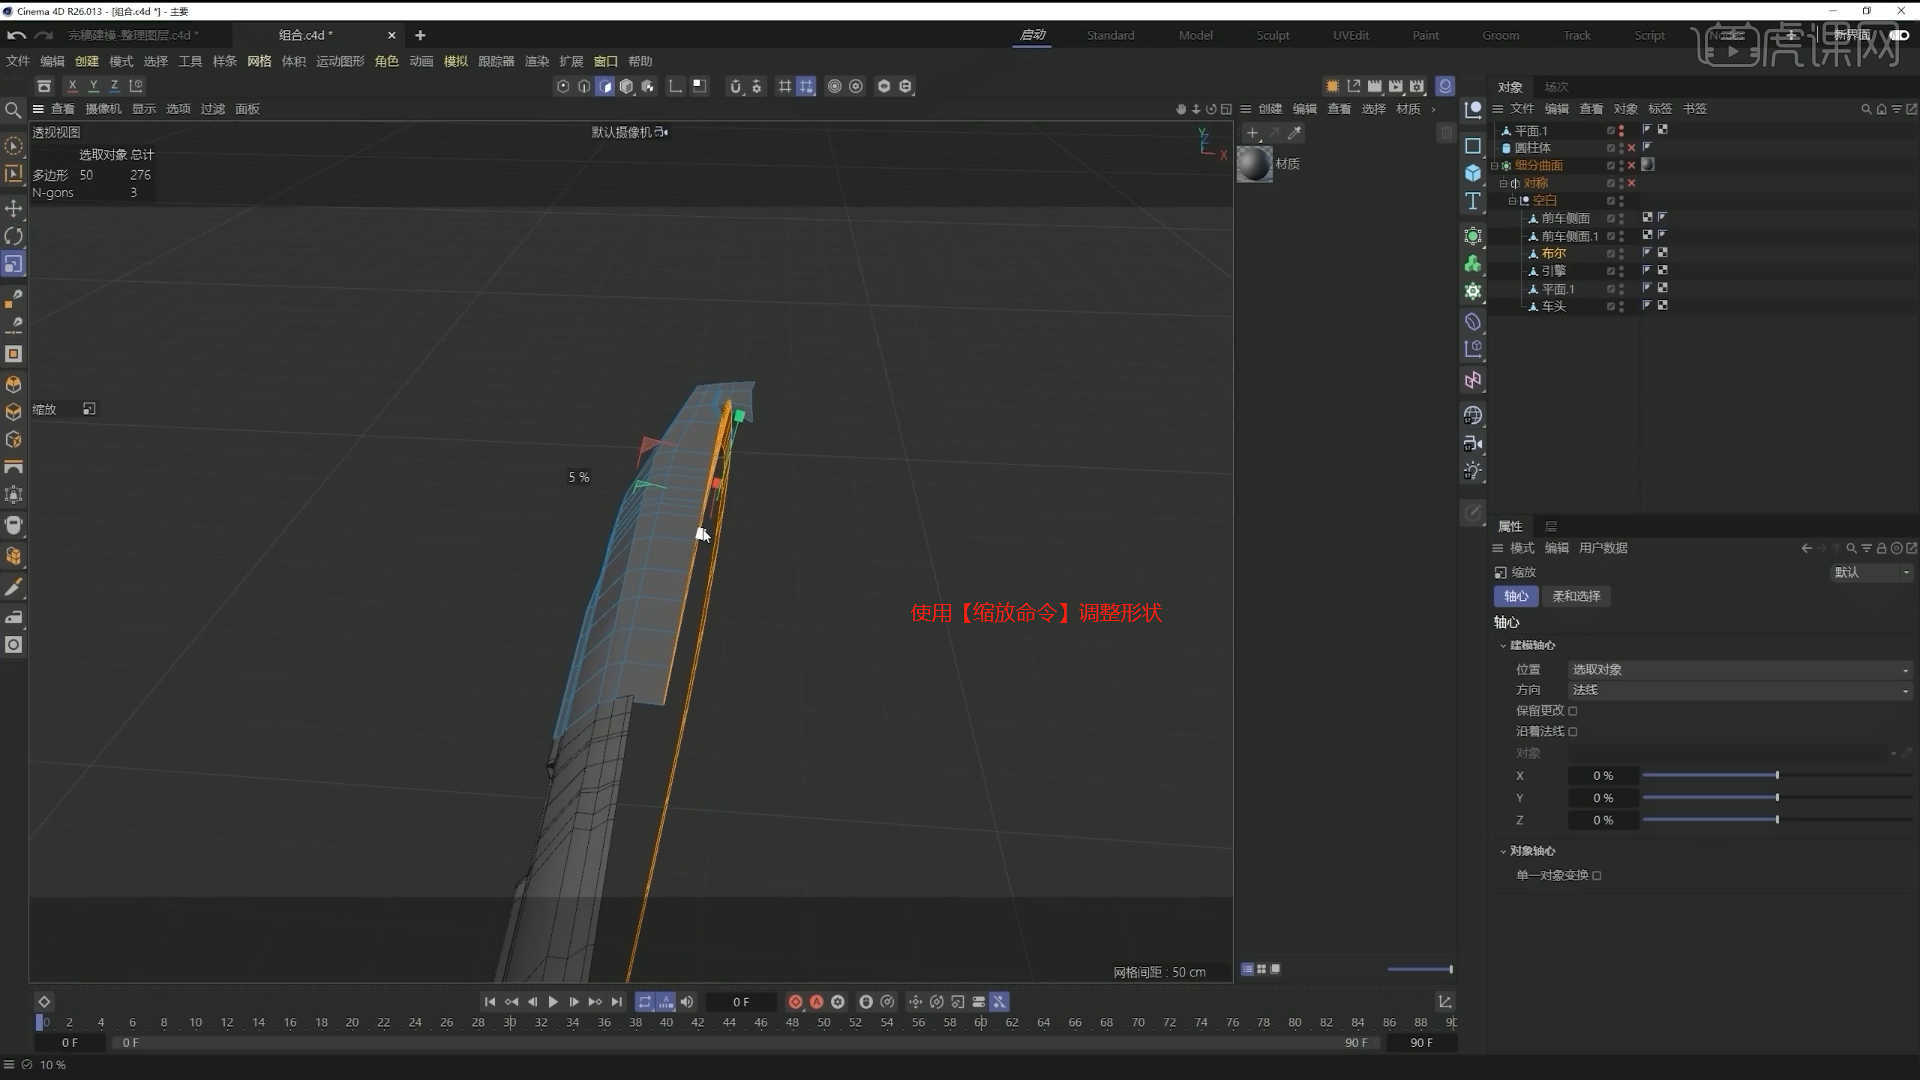This screenshot has width=1920, height=1080.
Task: Collapse the 对称 tree node
Action: pyautogui.click(x=1503, y=184)
